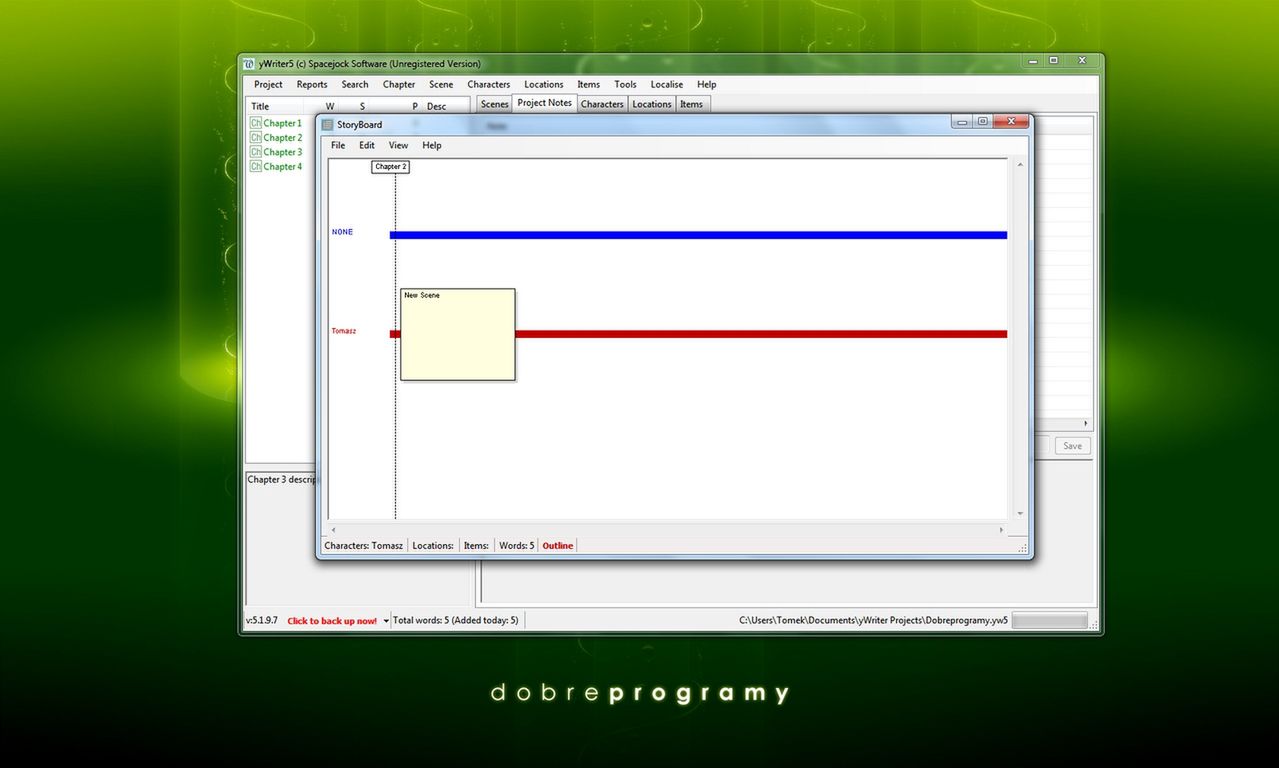This screenshot has height=768, width=1279.
Task: Switch to the Project Notes tab
Action: point(544,103)
